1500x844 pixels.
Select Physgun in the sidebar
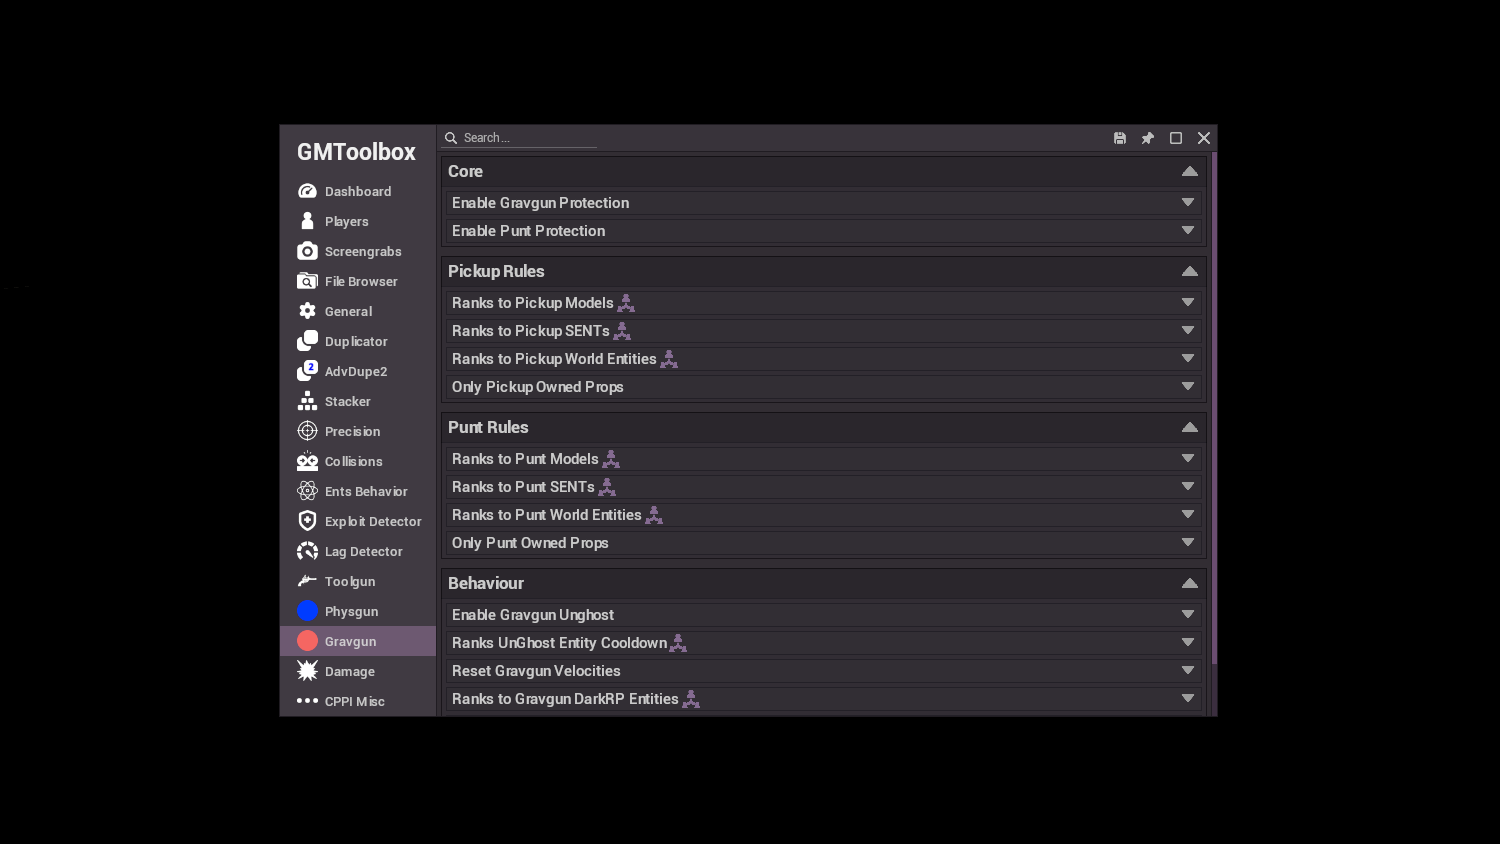click(x=358, y=611)
